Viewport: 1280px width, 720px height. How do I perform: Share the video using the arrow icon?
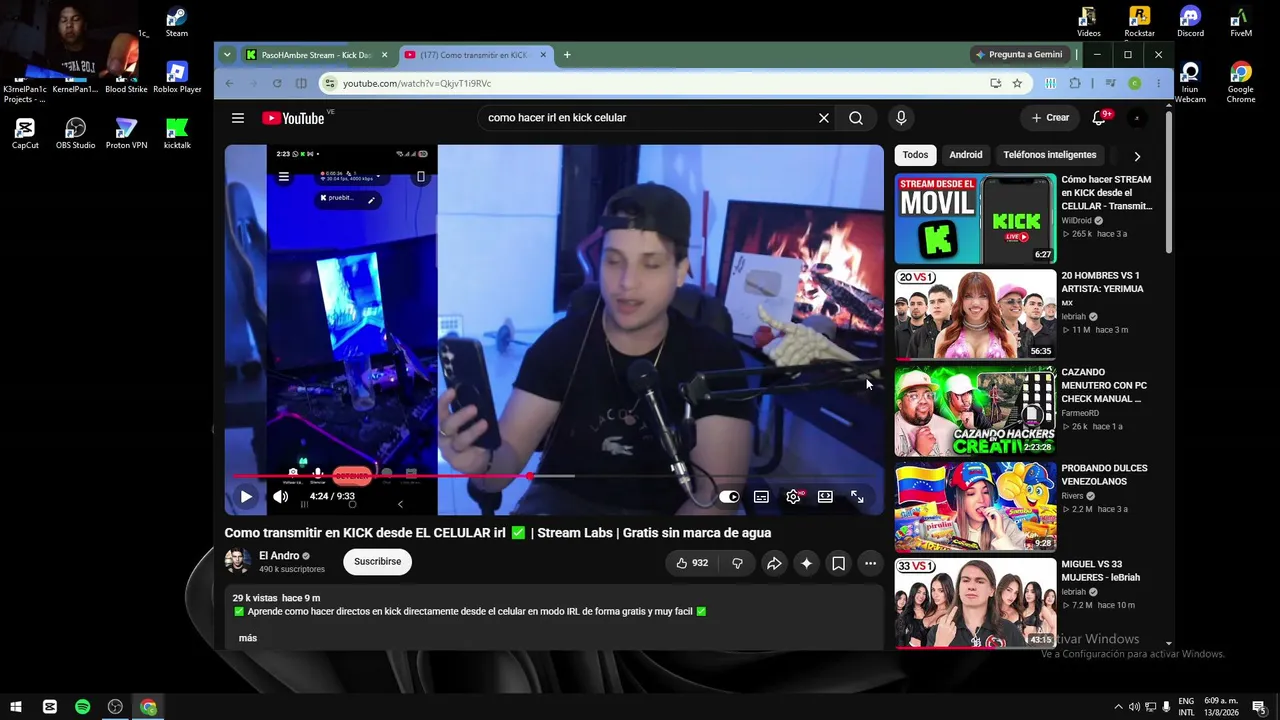tap(774, 563)
